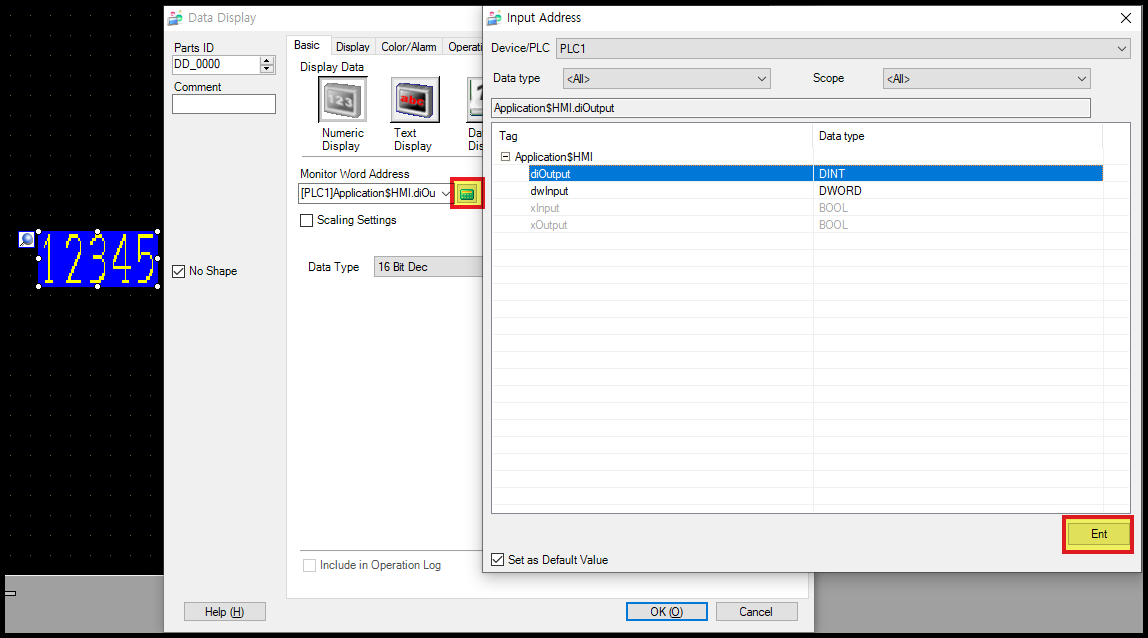Click OK in the Data Display dialog
Viewport: 1148px width, 638px height.
click(666, 612)
